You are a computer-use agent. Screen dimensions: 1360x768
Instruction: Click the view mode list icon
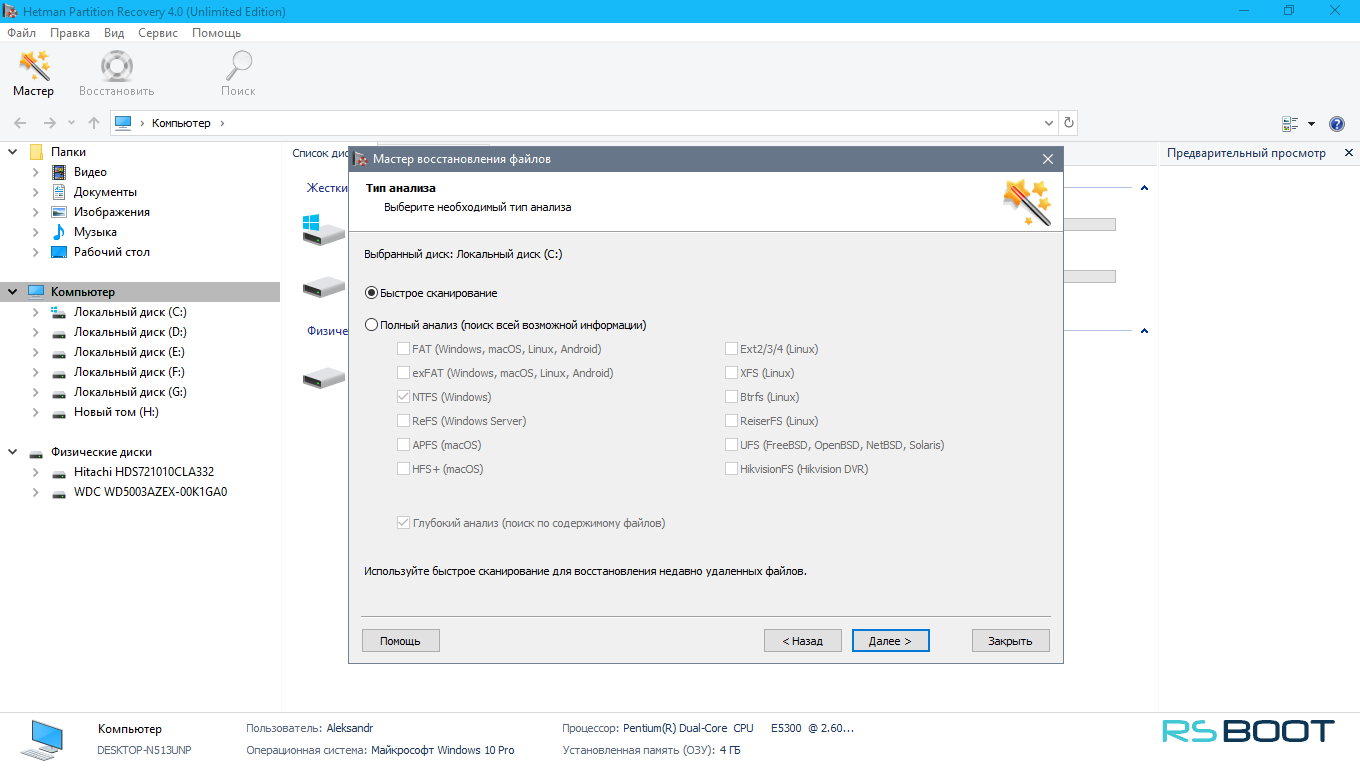coord(1290,124)
